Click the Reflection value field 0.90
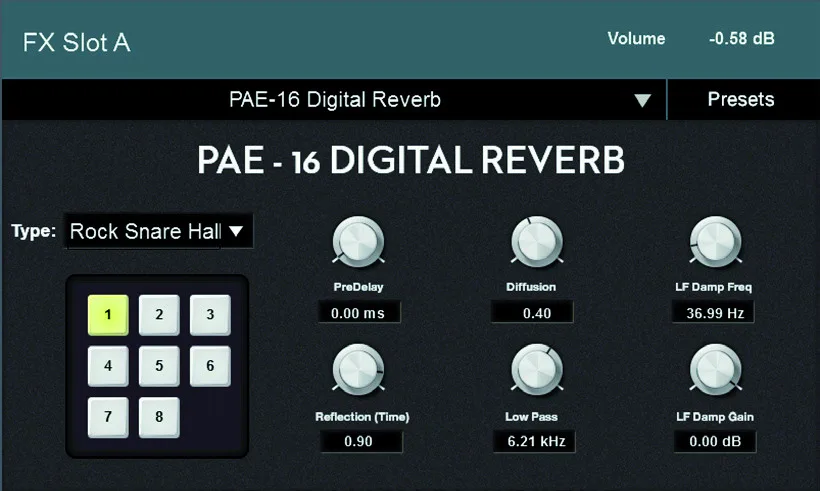 tap(361, 441)
